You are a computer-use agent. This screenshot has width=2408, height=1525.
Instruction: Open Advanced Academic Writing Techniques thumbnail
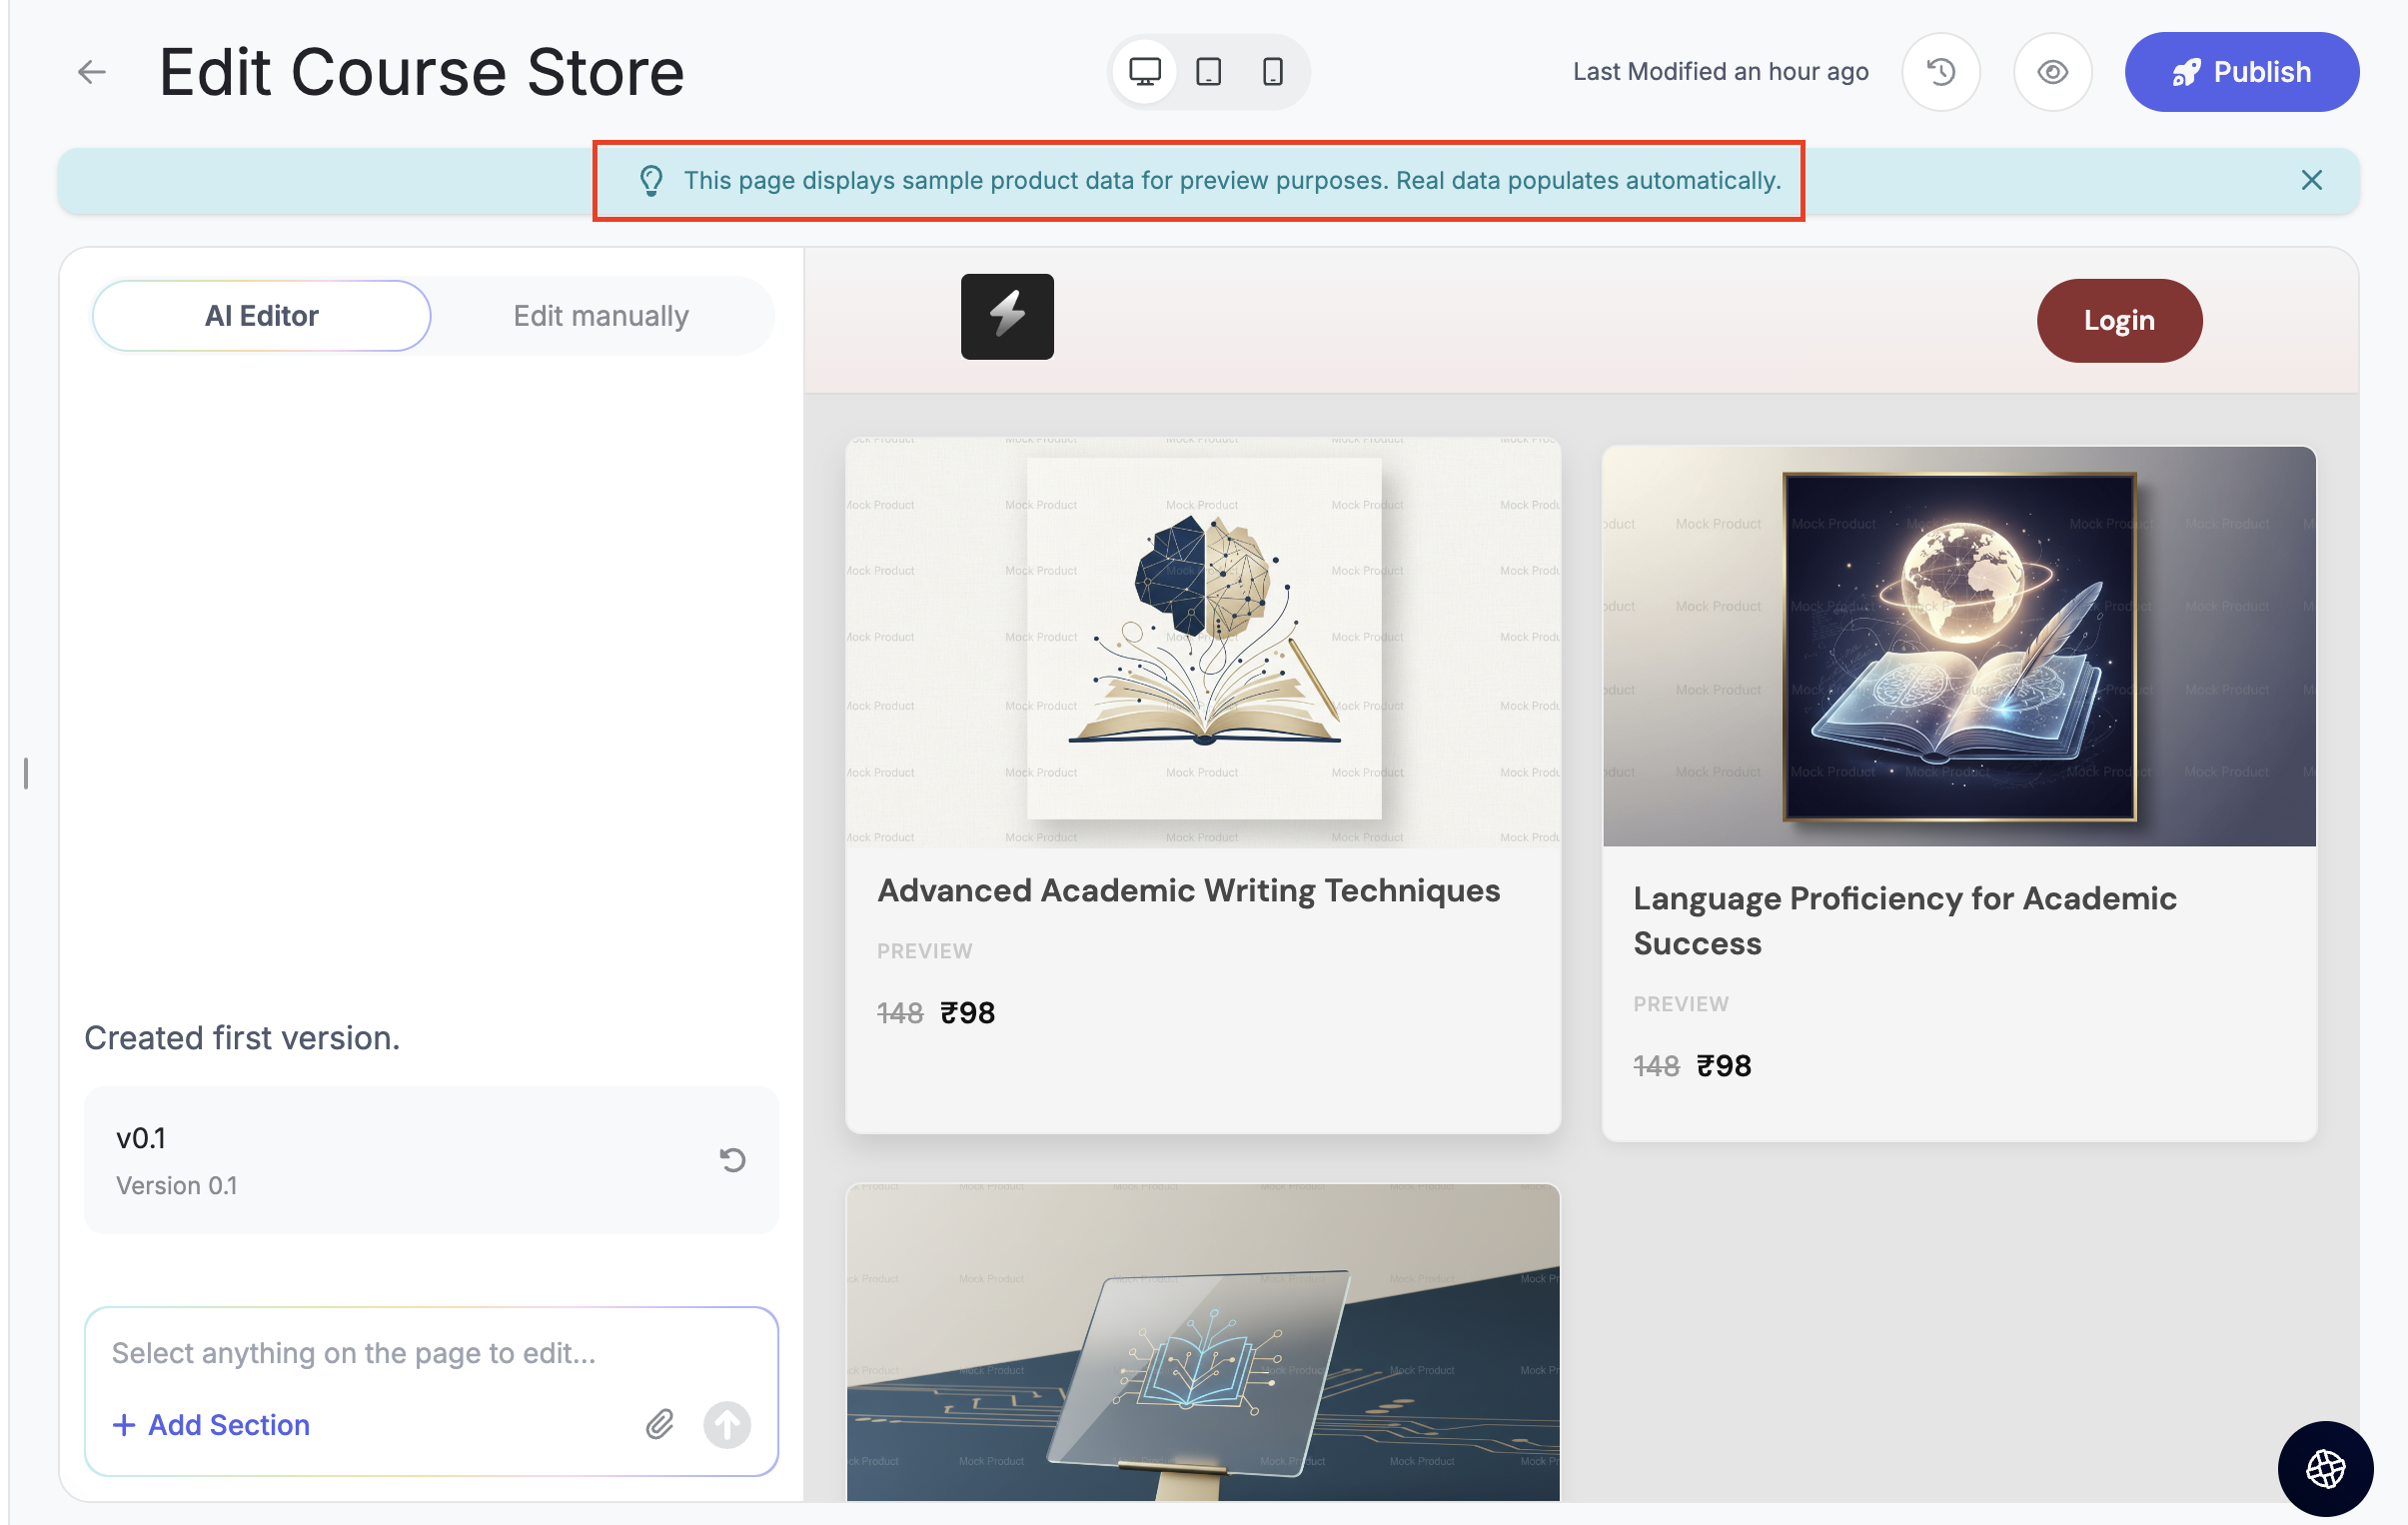pos(1203,640)
